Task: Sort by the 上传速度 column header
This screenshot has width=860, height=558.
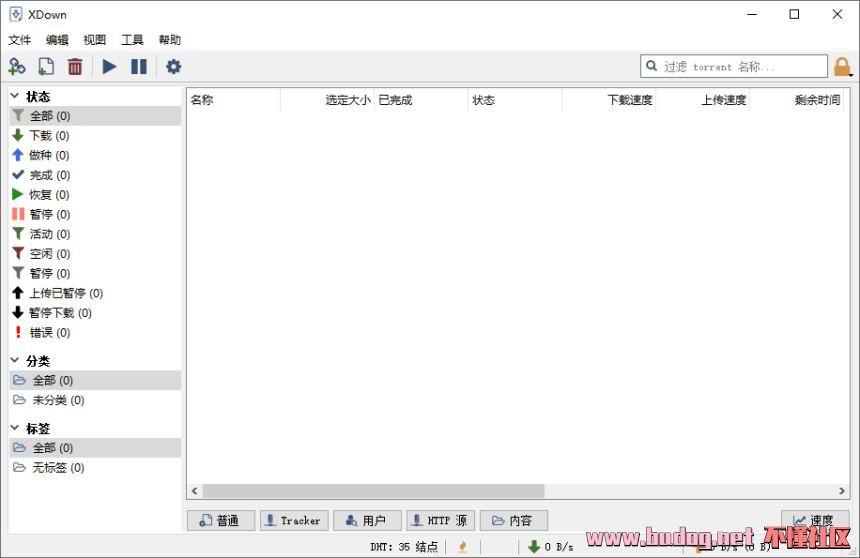Action: [703, 100]
